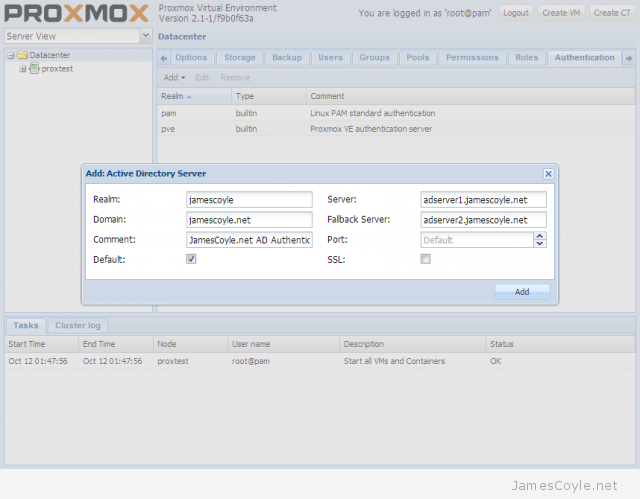Click the Description column header
This screenshot has width=640, height=499.
click(412, 344)
